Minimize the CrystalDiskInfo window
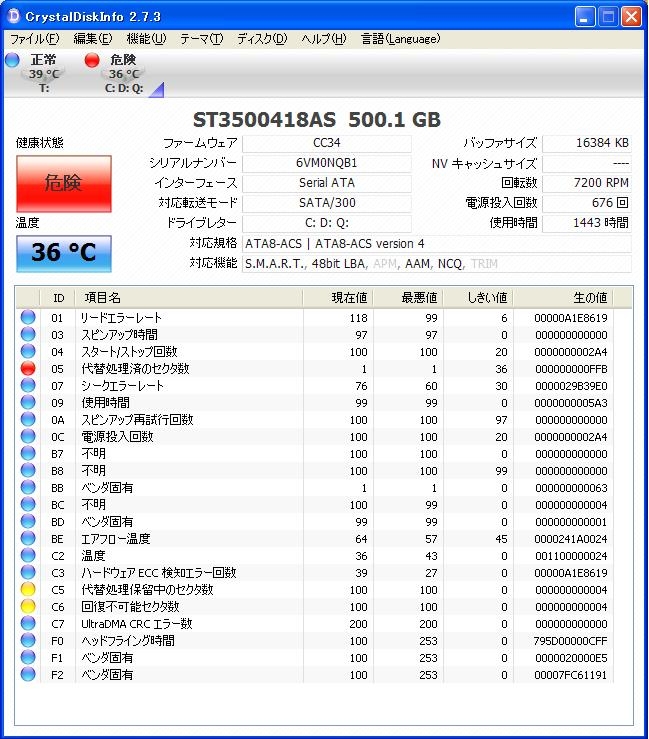 click(x=585, y=17)
